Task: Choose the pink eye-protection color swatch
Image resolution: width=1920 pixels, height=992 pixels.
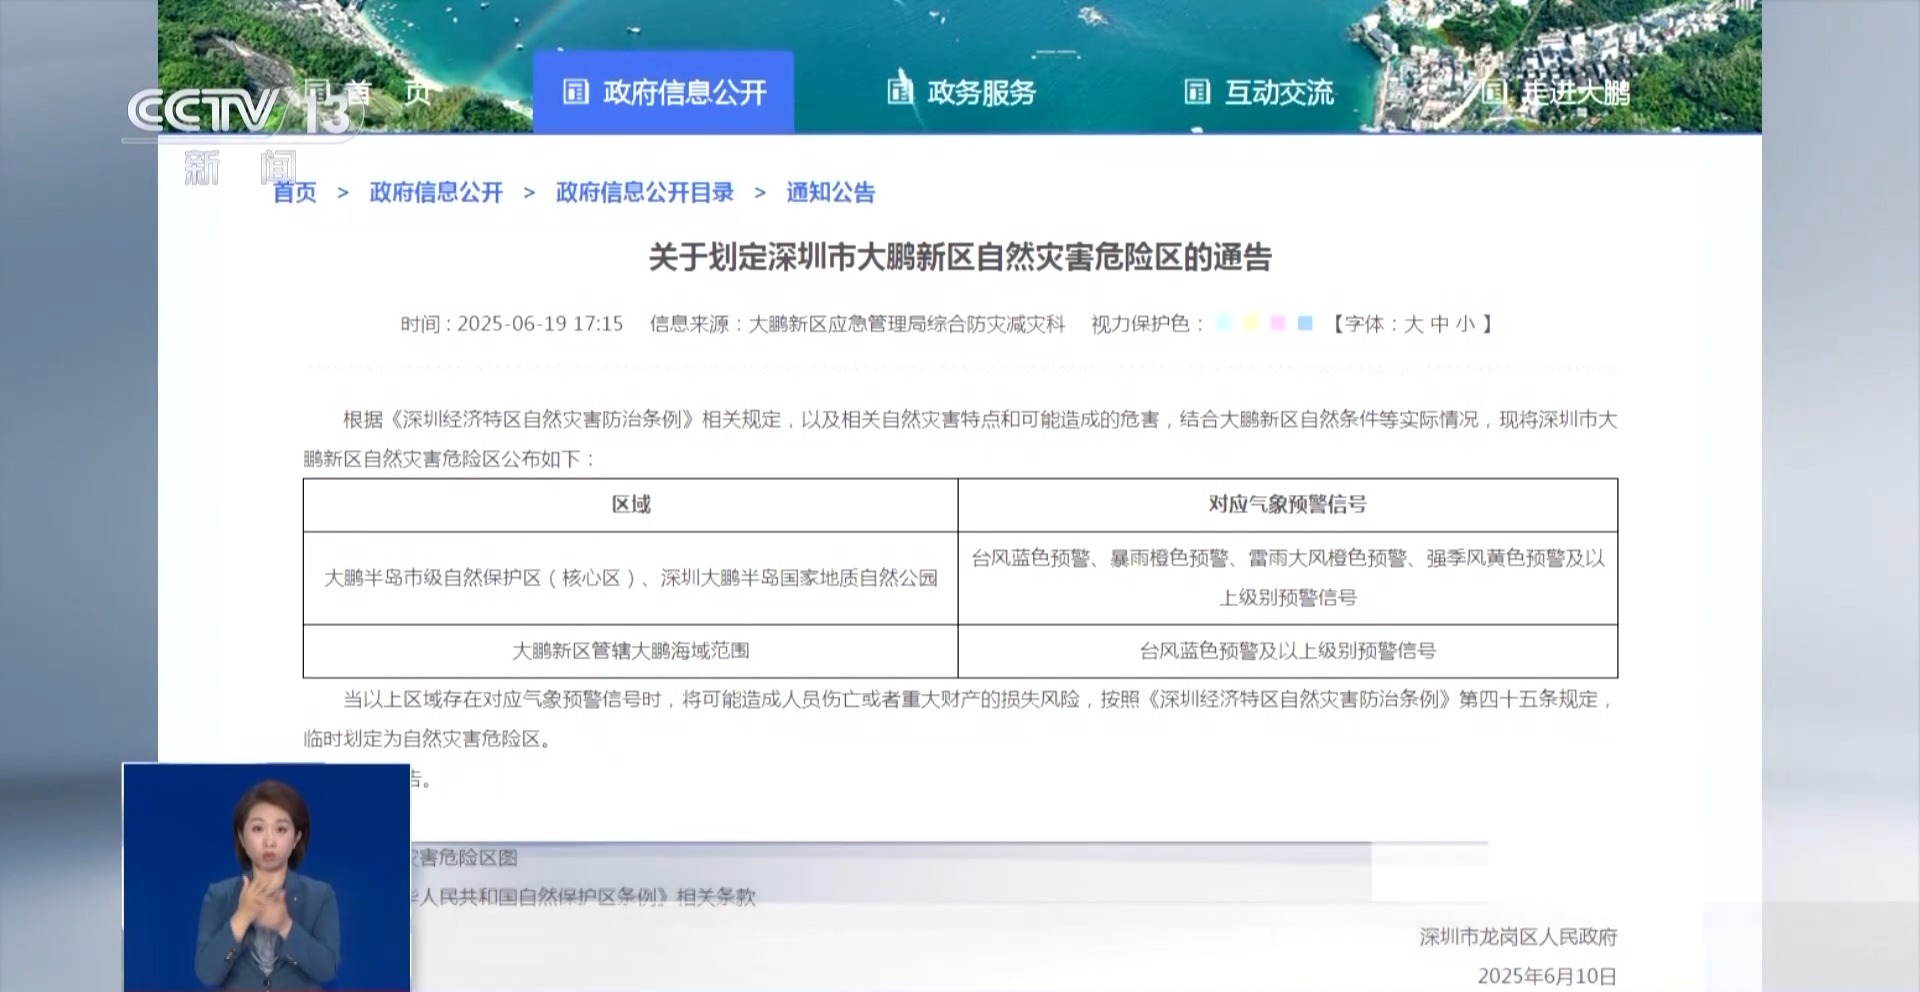Action: click(x=1278, y=323)
